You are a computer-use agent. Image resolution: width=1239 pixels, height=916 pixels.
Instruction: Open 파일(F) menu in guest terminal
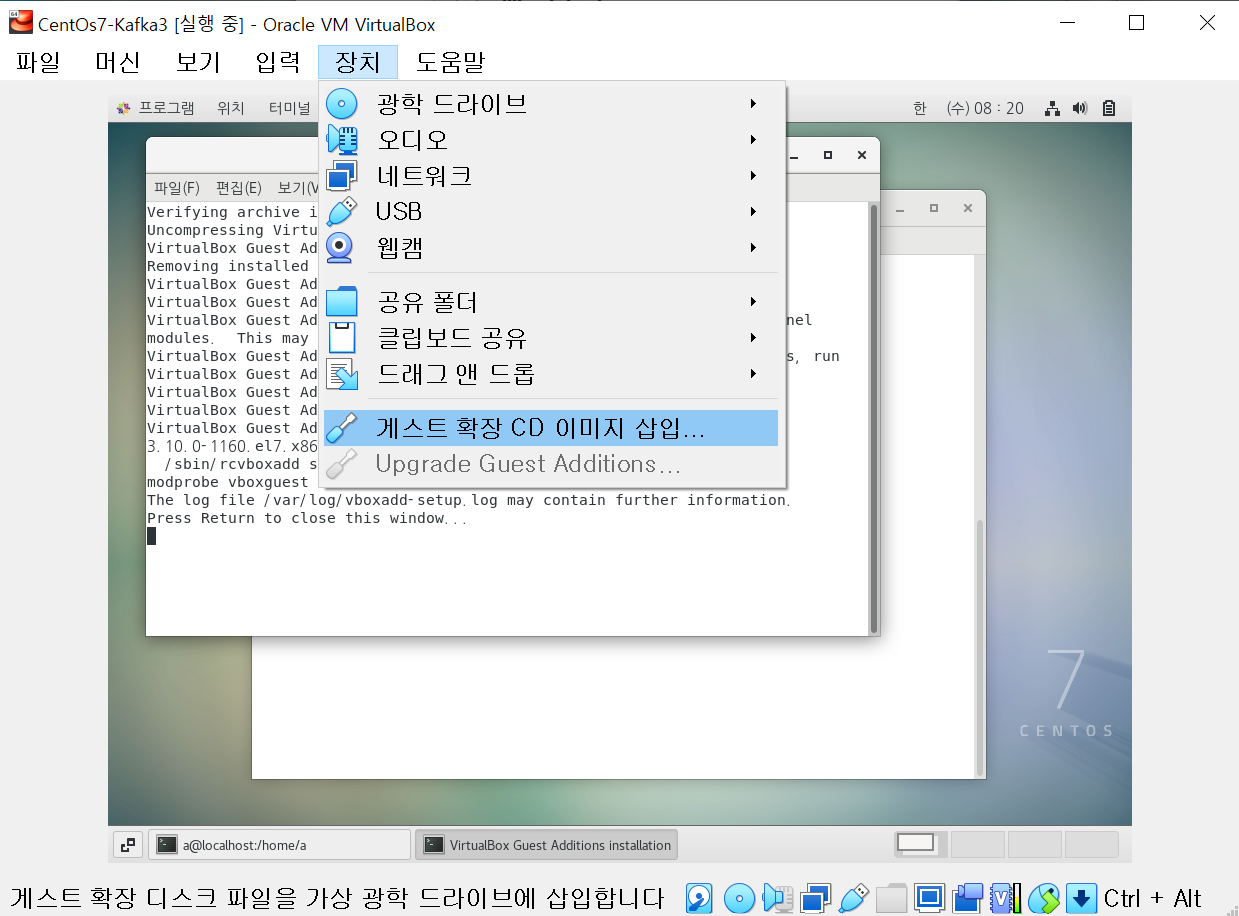point(177,188)
